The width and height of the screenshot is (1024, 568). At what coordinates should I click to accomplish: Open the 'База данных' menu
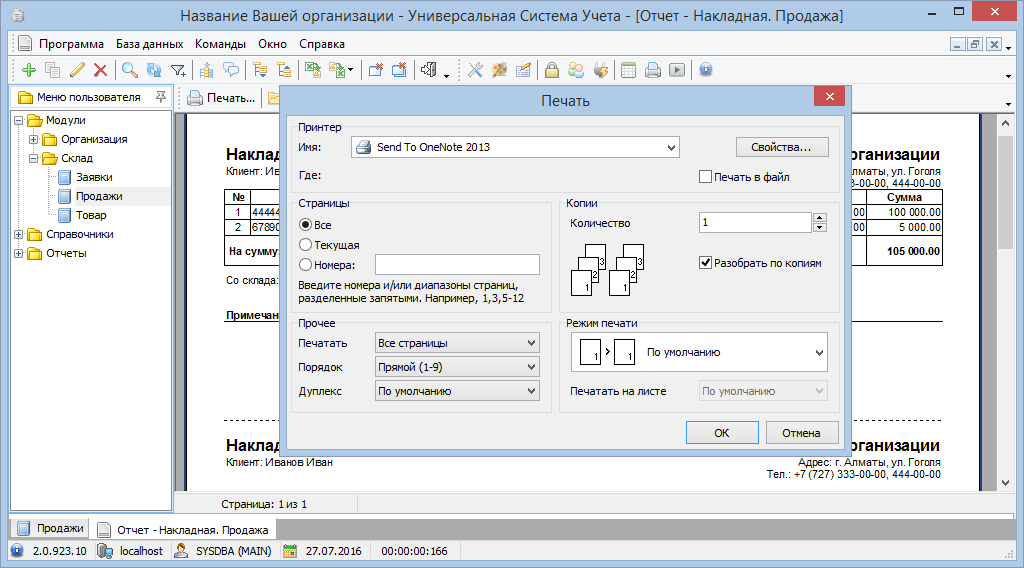[149, 44]
